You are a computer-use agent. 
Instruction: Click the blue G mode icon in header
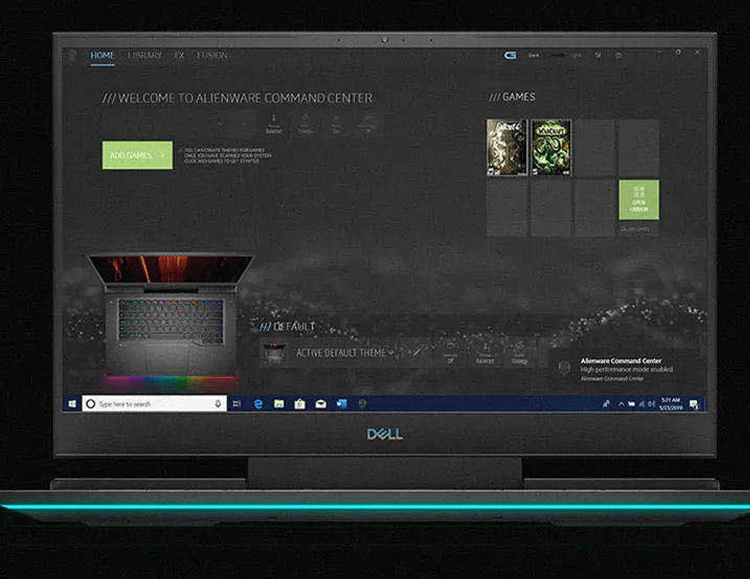[x=510, y=56]
